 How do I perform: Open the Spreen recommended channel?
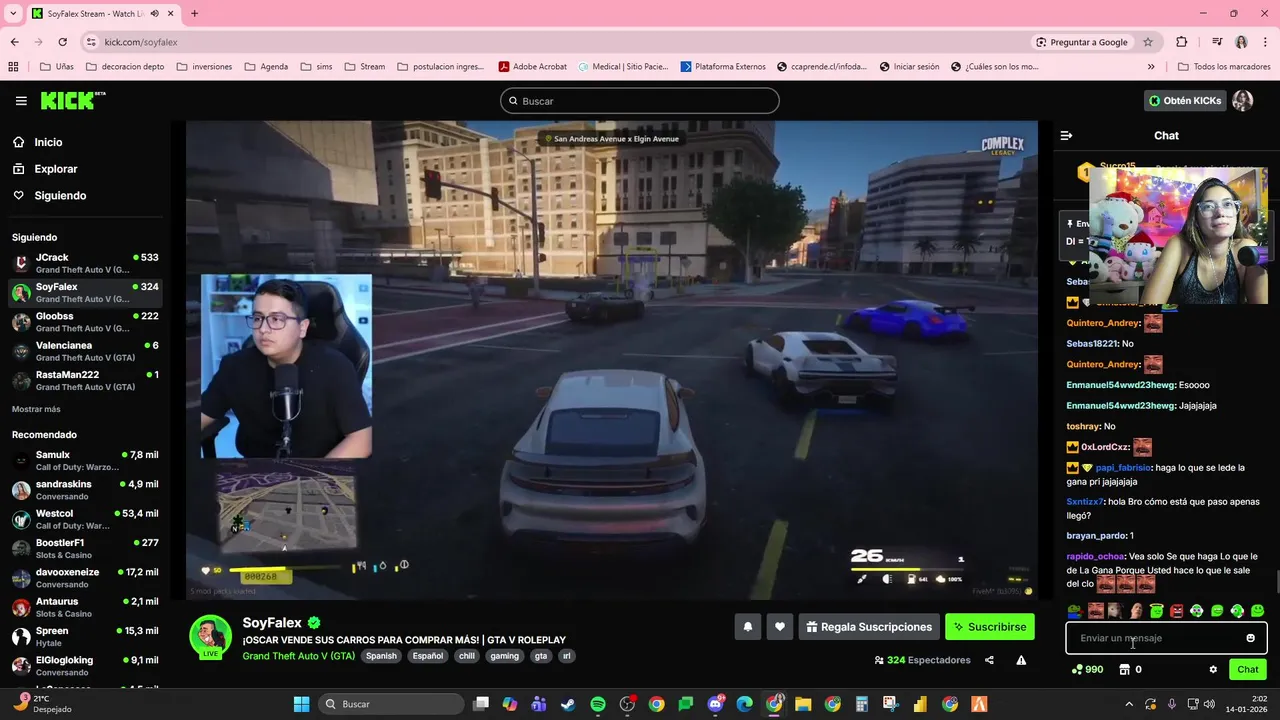tap(85, 636)
